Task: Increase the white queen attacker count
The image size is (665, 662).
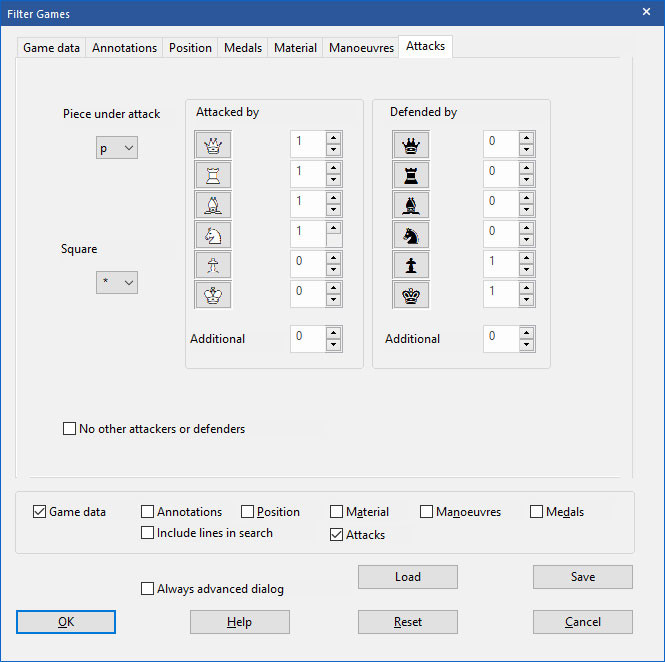Action: point(334,137)
